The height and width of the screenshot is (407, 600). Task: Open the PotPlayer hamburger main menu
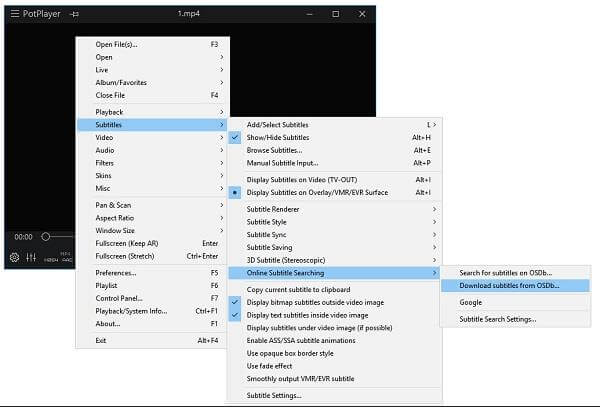[x=15, y=14]
